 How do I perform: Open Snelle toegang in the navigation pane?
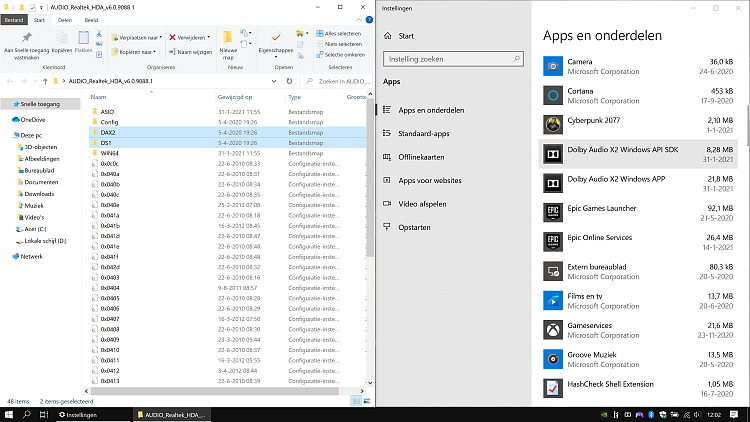click(x=40, y=104)
